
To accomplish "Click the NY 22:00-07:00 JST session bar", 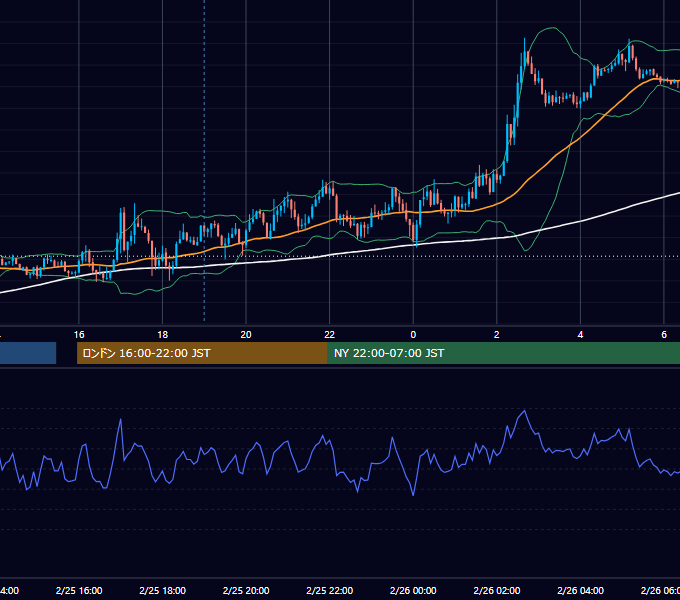I will tap(503, 353).
